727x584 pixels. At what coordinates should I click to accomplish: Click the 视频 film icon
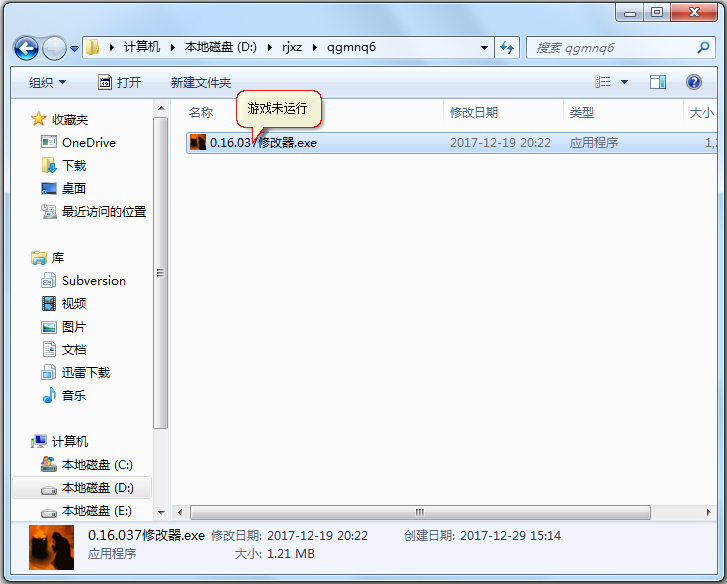49,304
